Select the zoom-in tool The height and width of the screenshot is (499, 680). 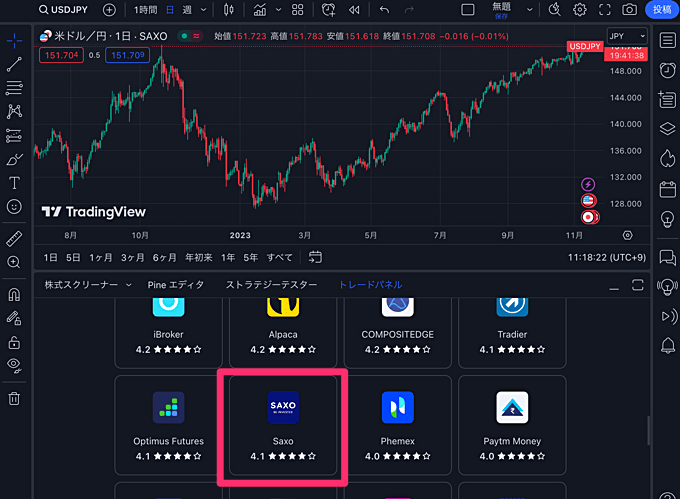(x=14, y=262)
